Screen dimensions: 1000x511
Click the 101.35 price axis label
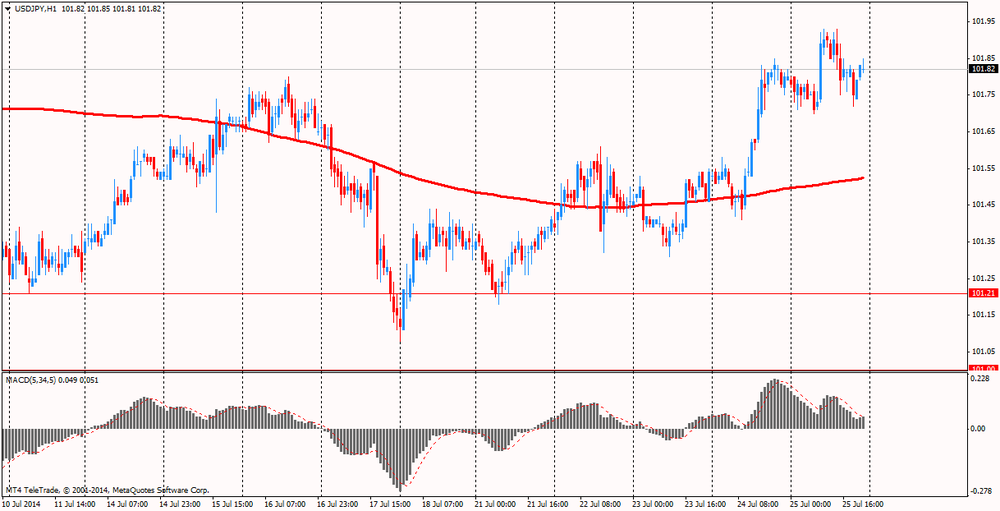click(983, 242)
